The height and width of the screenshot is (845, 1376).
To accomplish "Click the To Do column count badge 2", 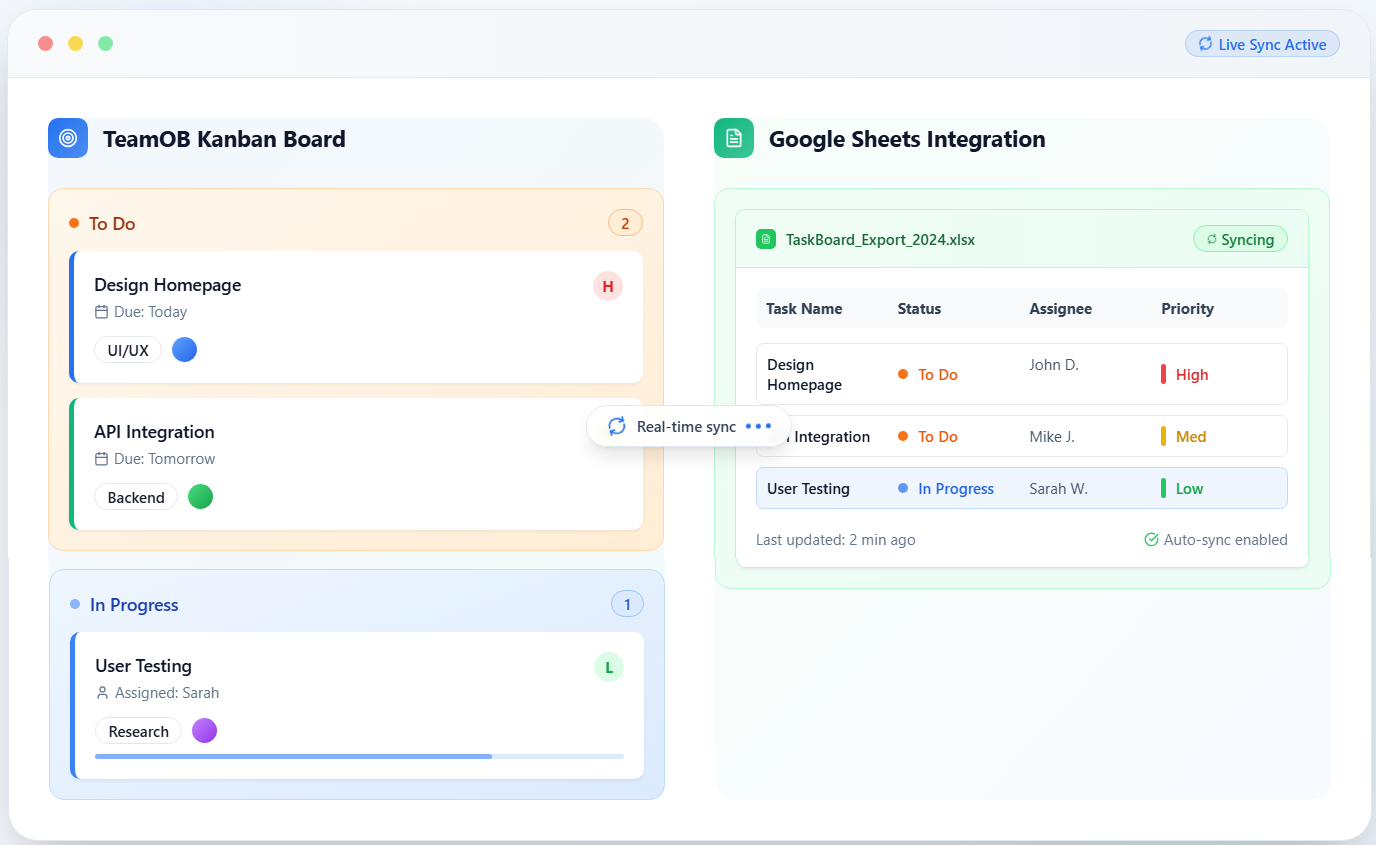I will coord(625,223).
